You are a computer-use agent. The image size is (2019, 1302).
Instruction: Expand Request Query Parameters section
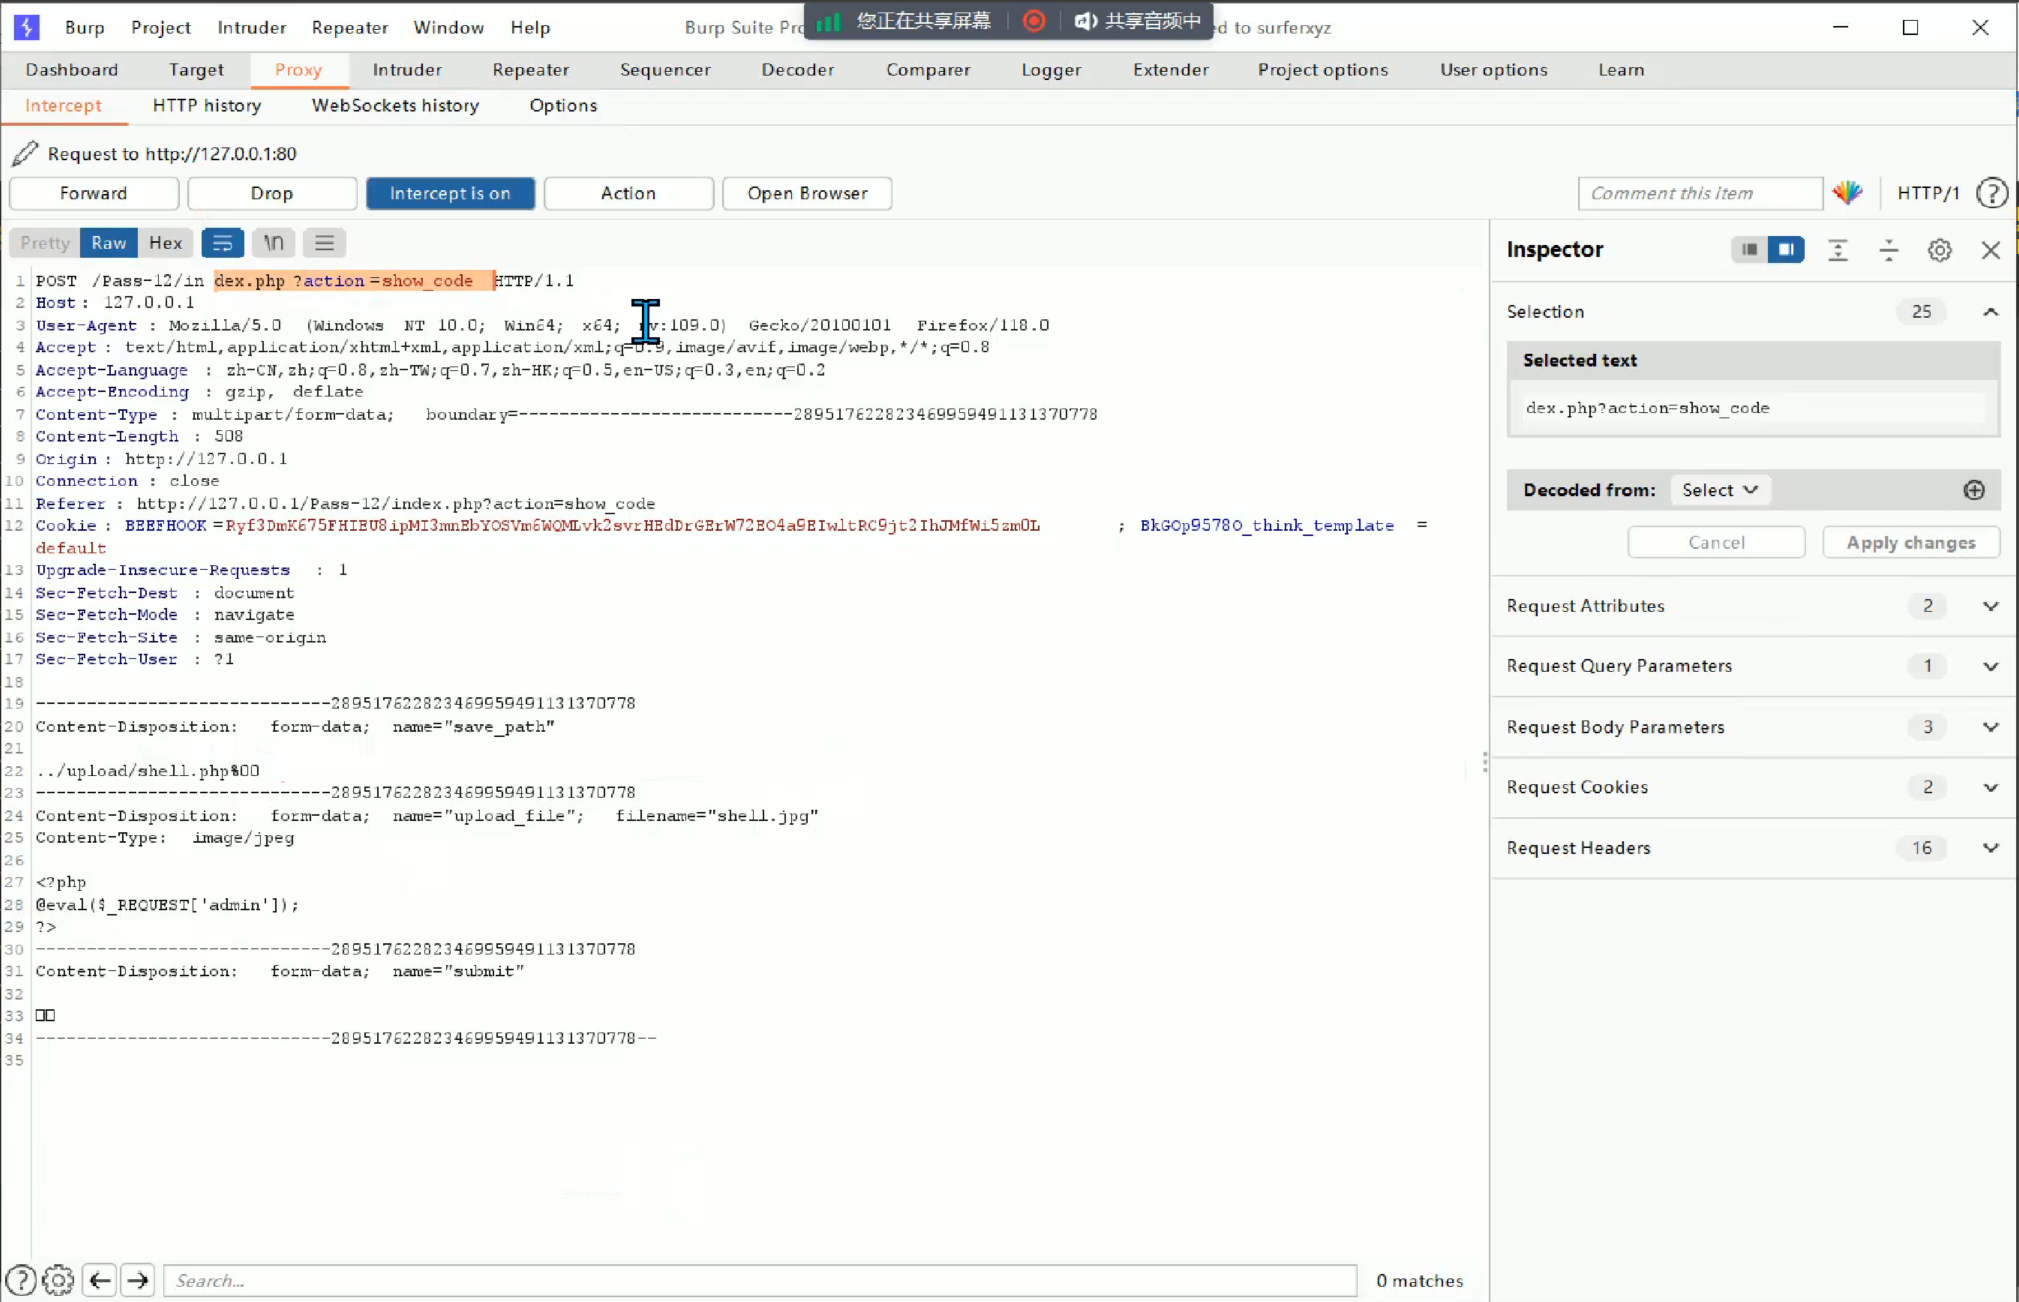(x=1990, y=666)
